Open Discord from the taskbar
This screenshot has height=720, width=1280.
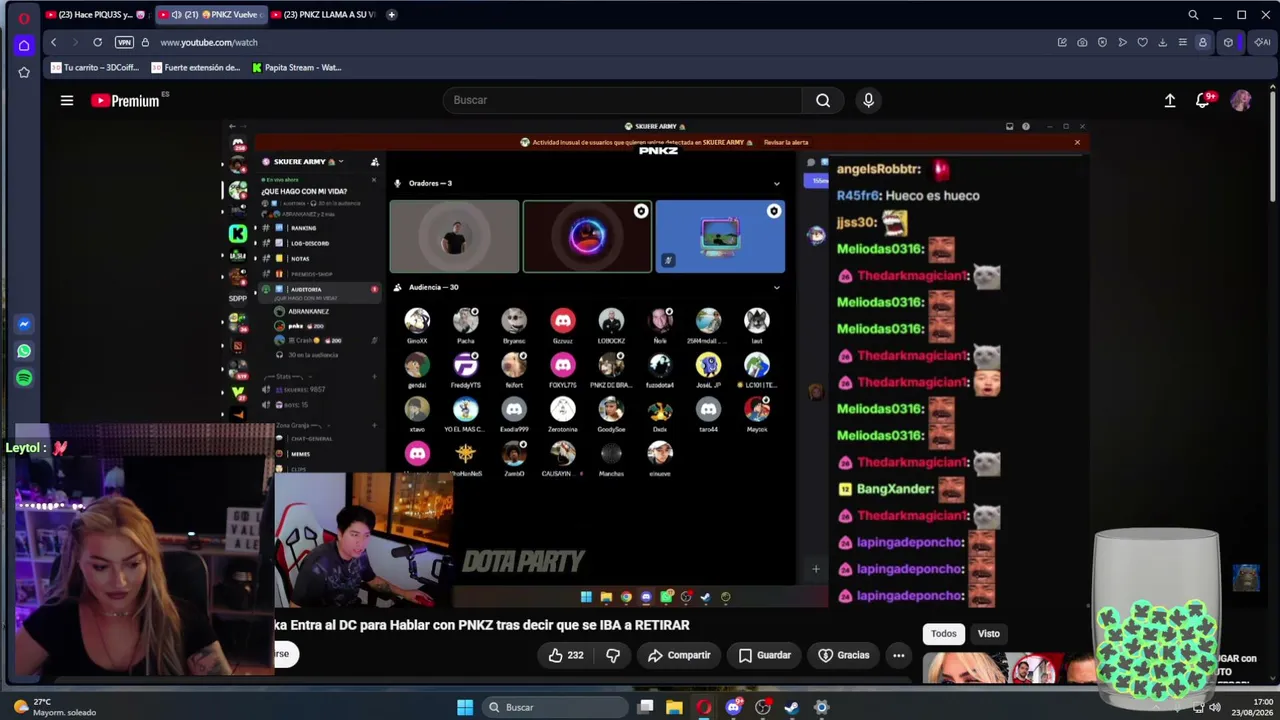(x=734, y=707)
